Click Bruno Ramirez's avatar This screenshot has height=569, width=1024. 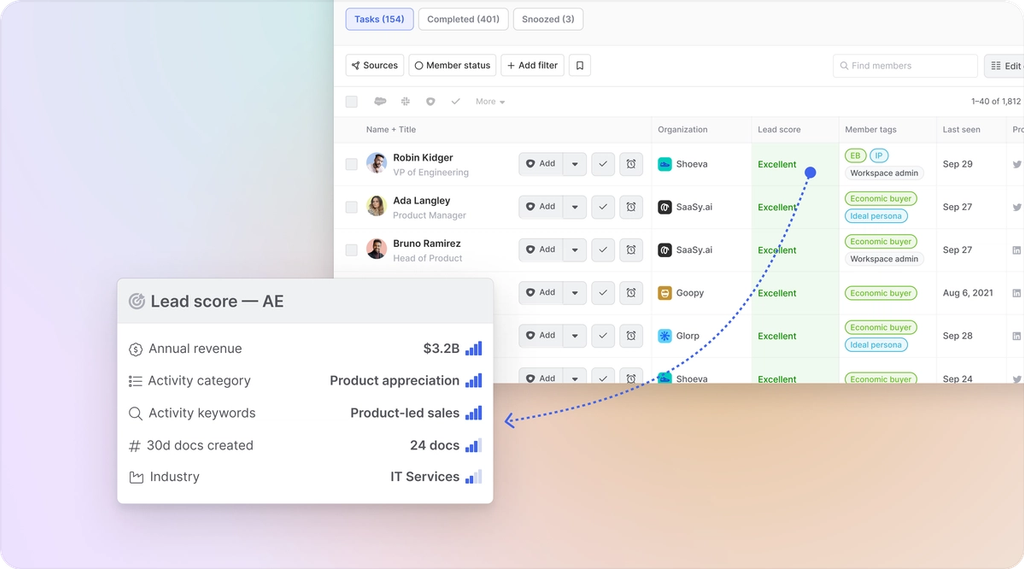pyautogui.click(x=376, y=249)
